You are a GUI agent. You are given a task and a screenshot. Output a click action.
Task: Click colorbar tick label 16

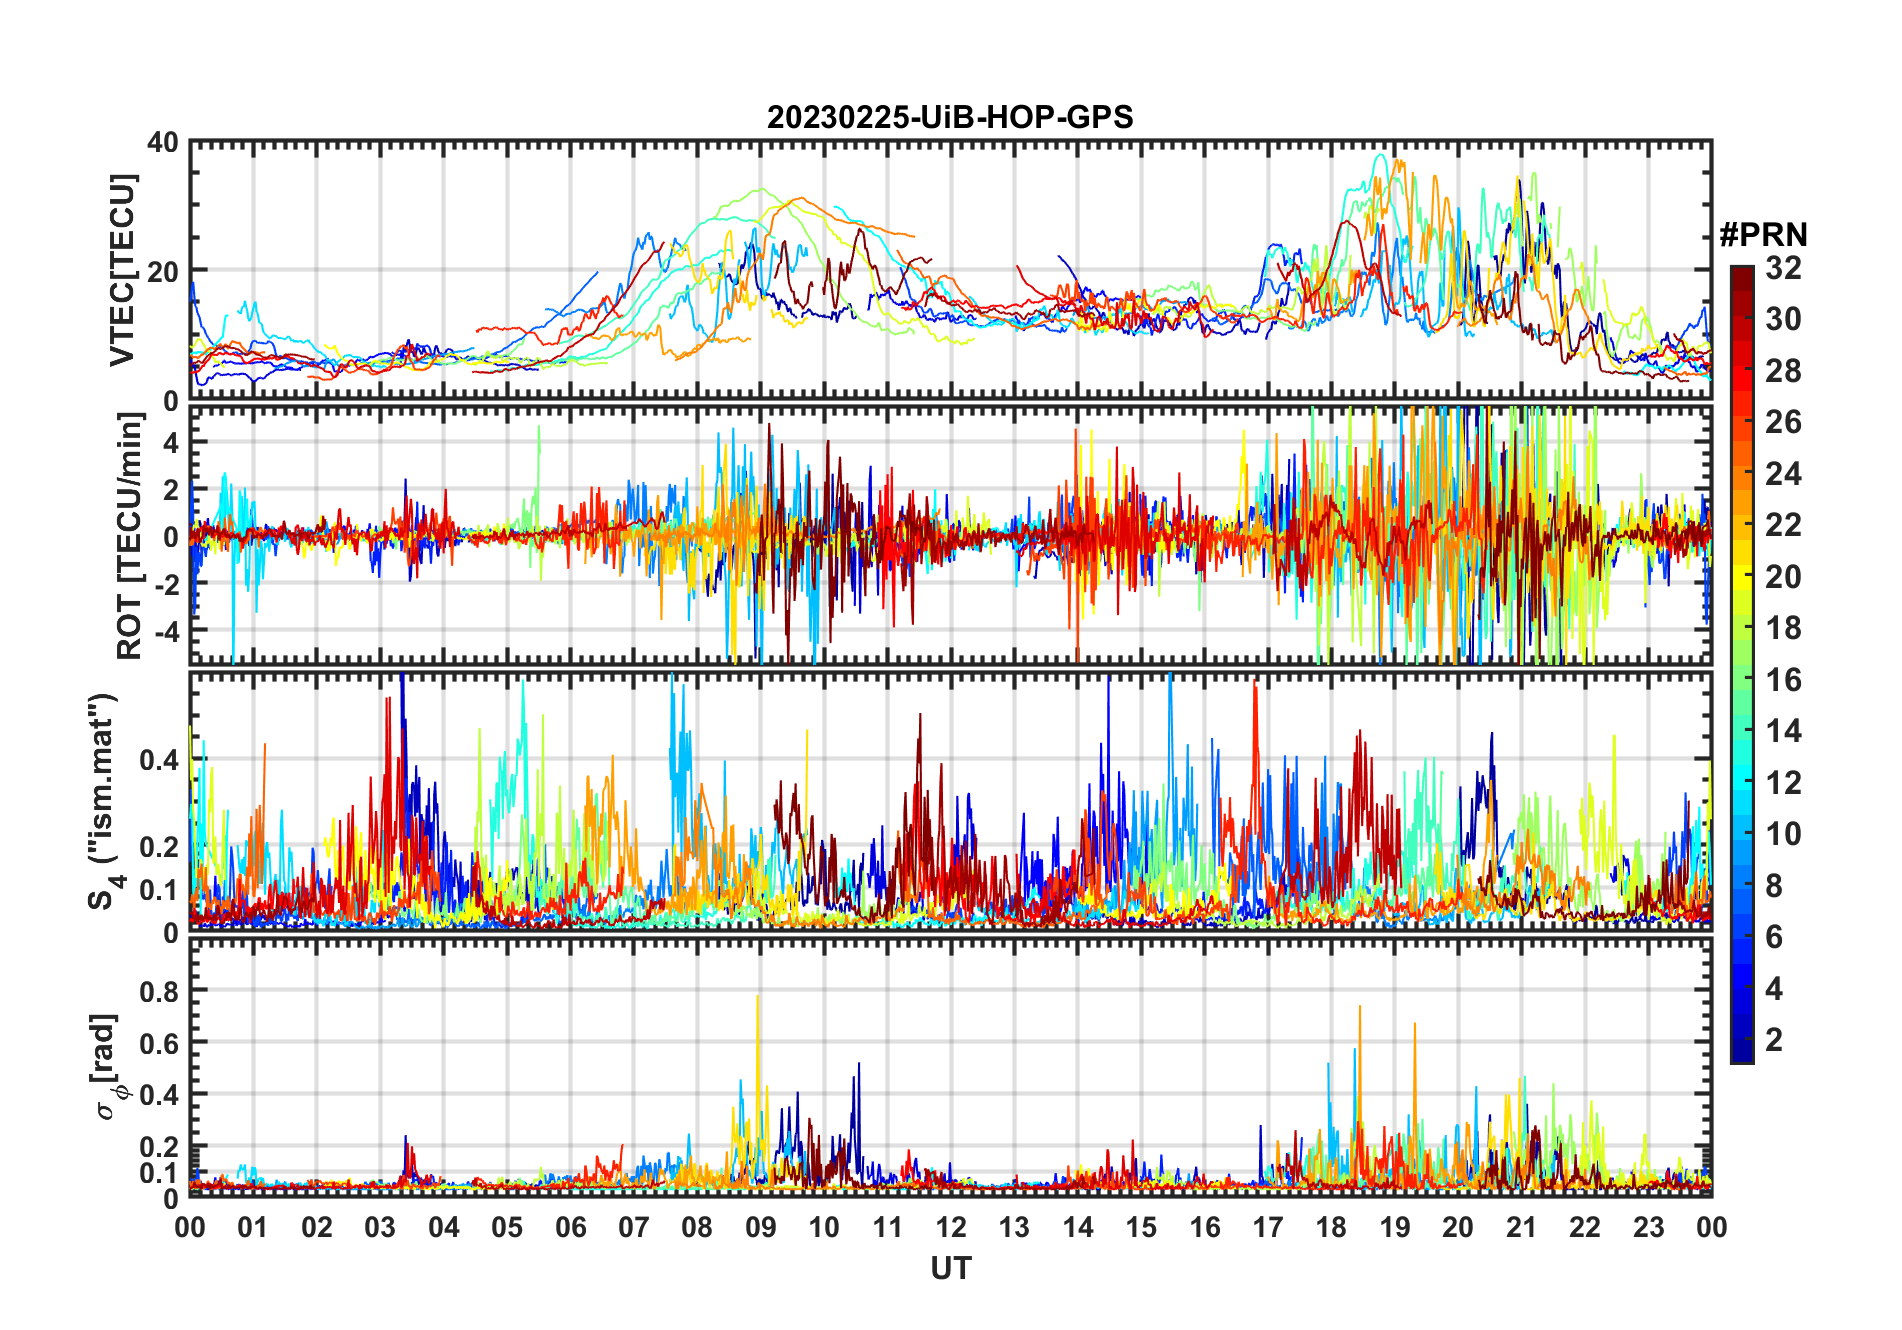click(x=1783, y=680)
